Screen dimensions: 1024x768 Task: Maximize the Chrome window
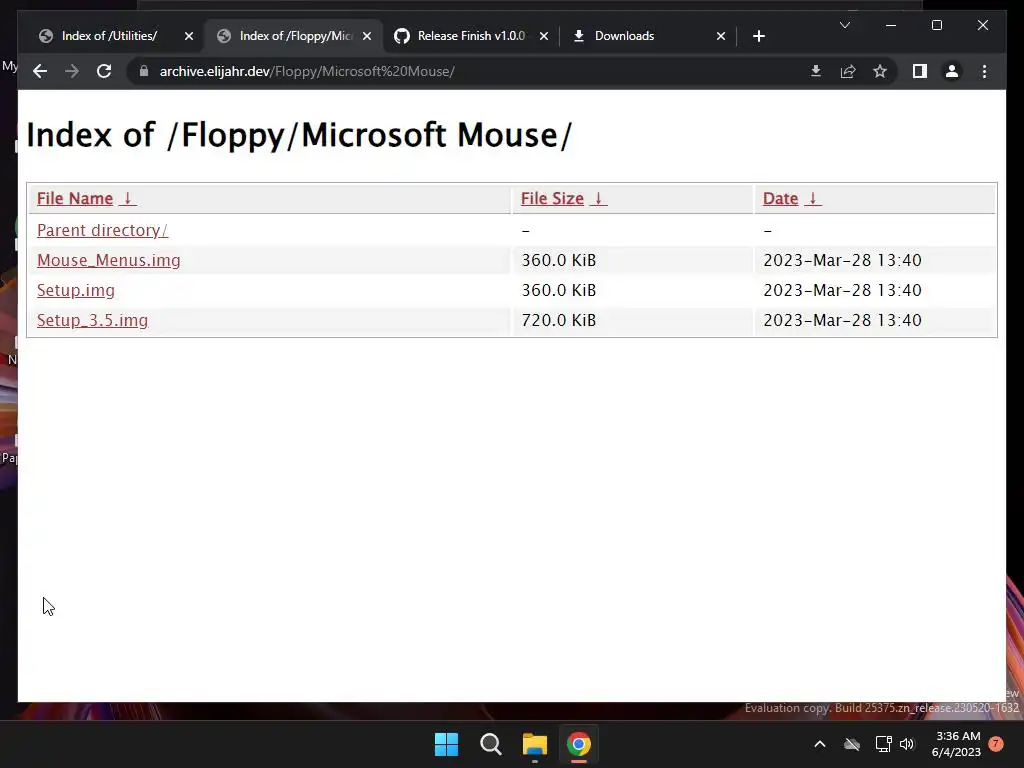(x=936, y=25)
